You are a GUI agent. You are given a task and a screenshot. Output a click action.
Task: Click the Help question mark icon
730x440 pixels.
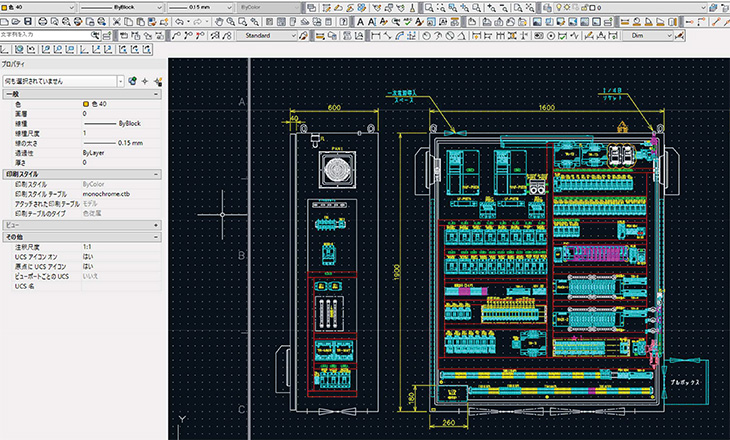[343, 21]
